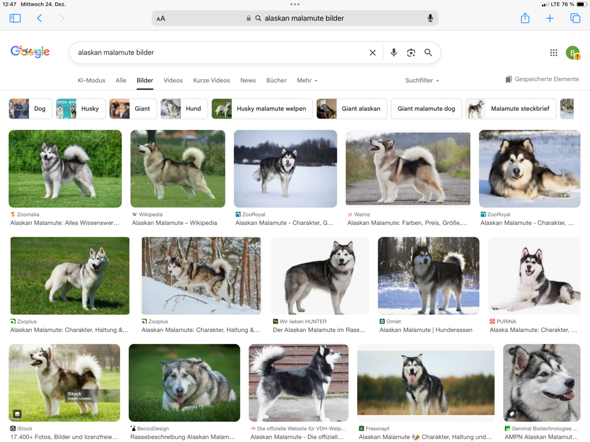Viewport: 590px width, 442px height.
Task: Open the Wikipedia Alaskan Malamute image result
Action: pyautogui.click(x=178, y=169)
